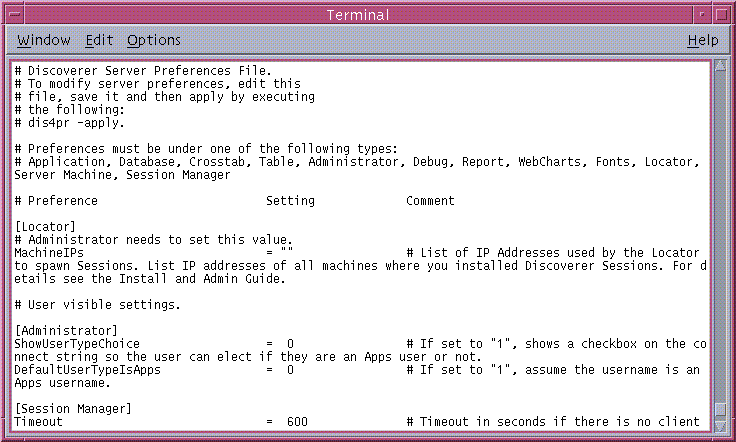Open the Help menu
Viewport: 736px width, 442px height.
coord(703,40)
